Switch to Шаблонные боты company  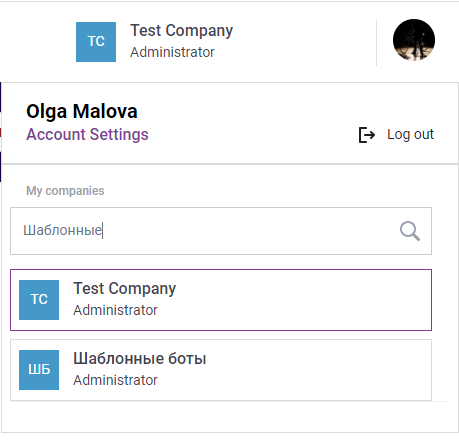221,370
